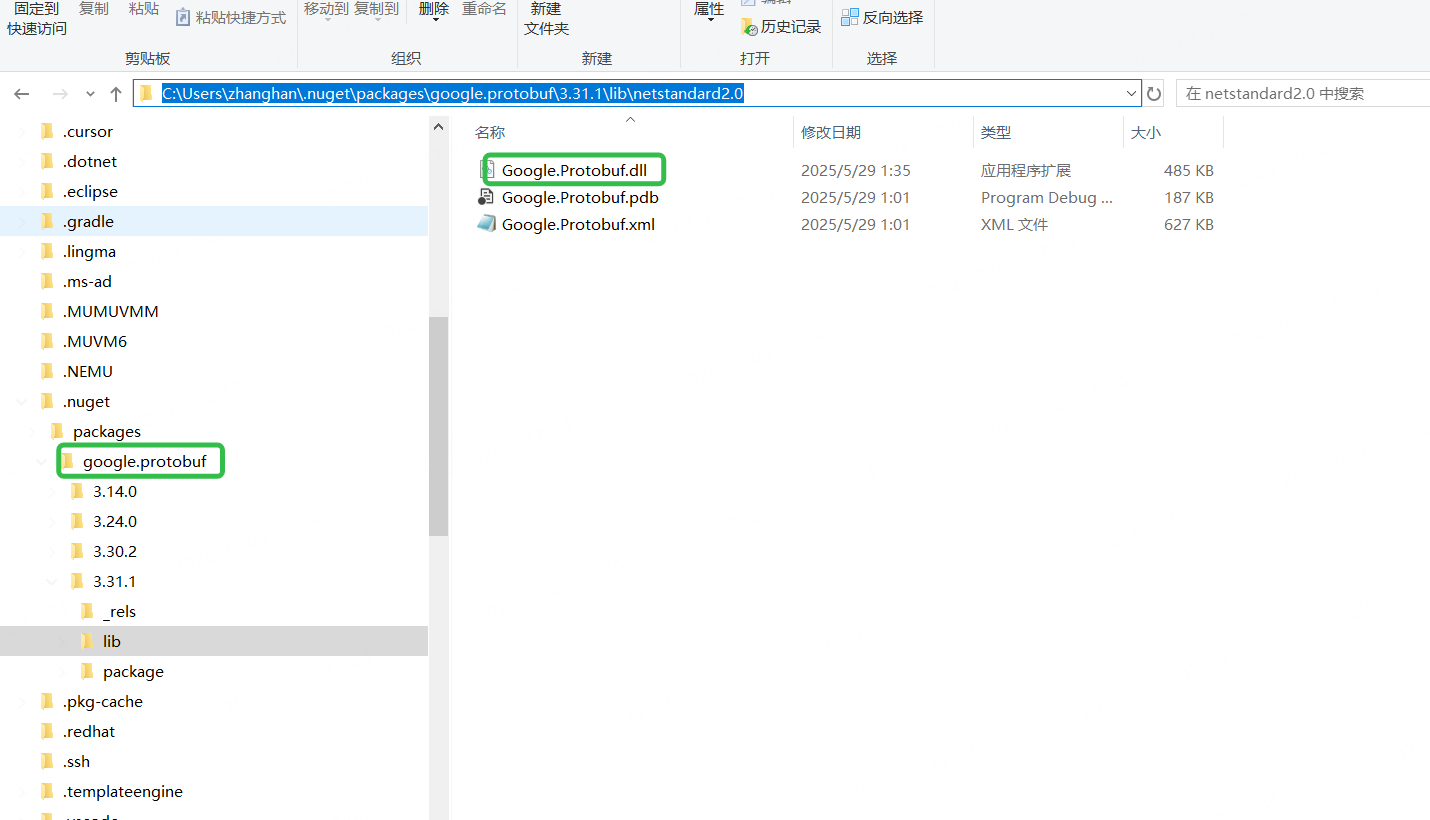Viewport: 1430px width, 820px height.
Task: Create a folder with 新建文件夹 icon
Action: pyautogui.click(x=545, y=18)
